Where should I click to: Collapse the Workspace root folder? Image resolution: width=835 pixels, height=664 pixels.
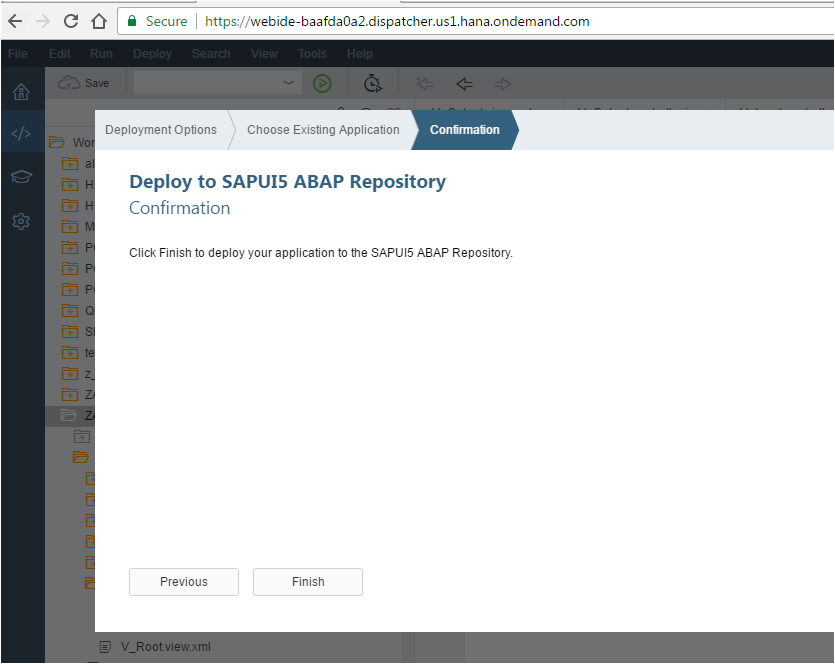point(56,142)
